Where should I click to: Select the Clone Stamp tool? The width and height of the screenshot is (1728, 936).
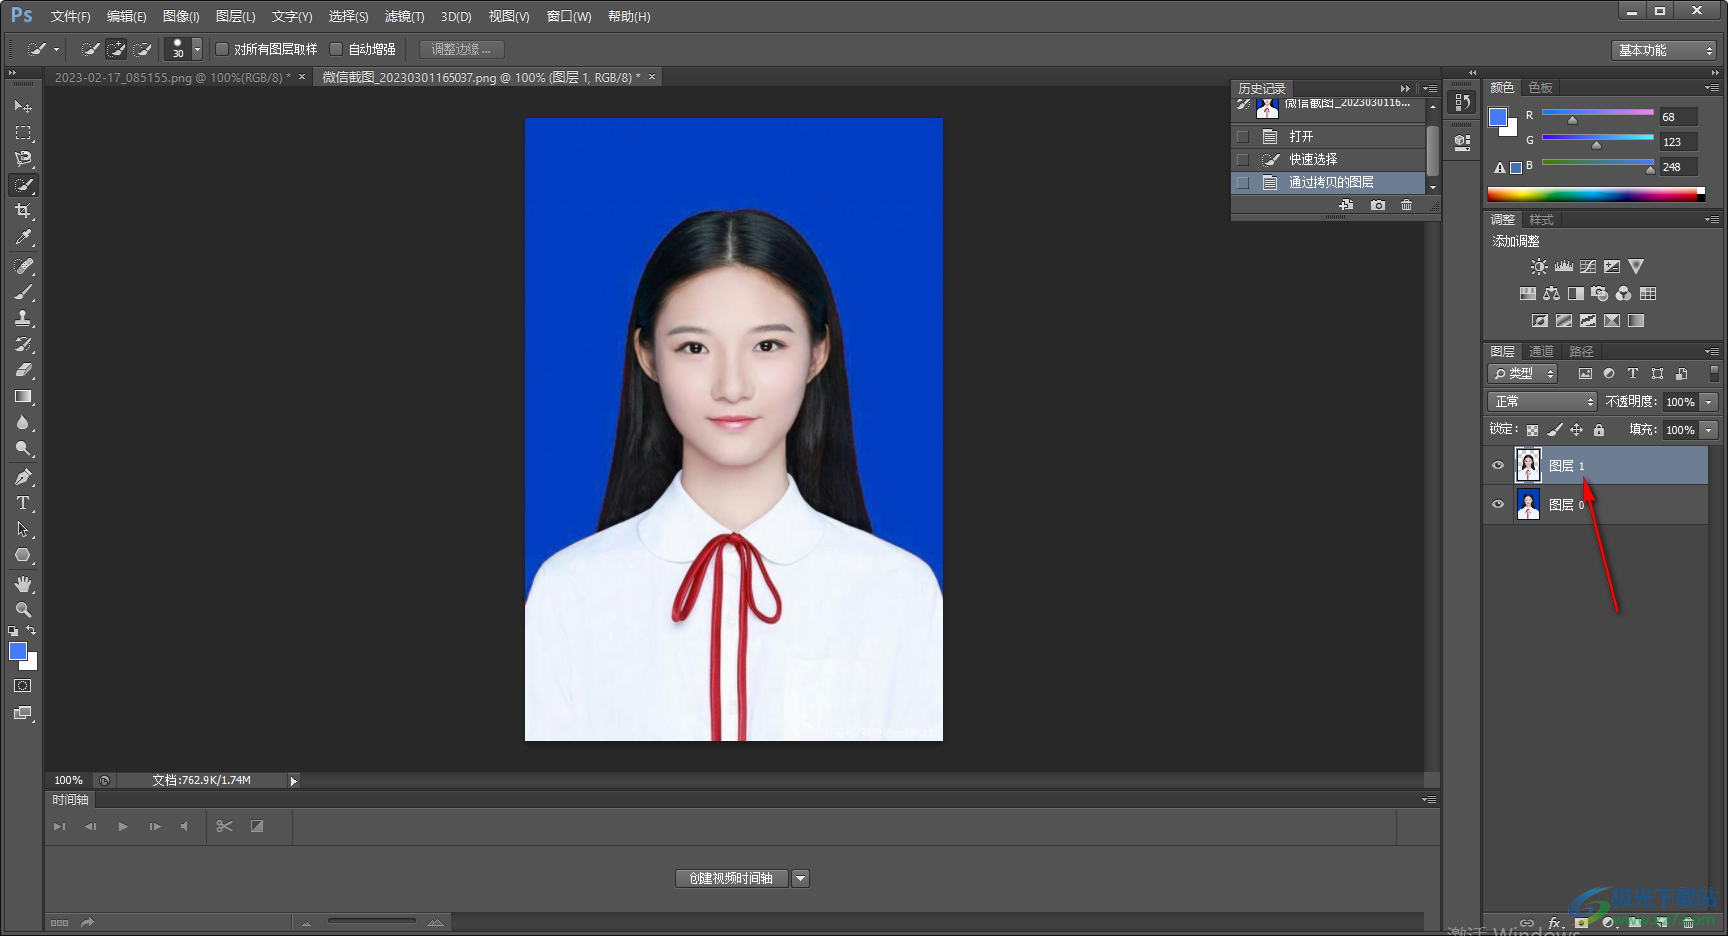point(23,318)
